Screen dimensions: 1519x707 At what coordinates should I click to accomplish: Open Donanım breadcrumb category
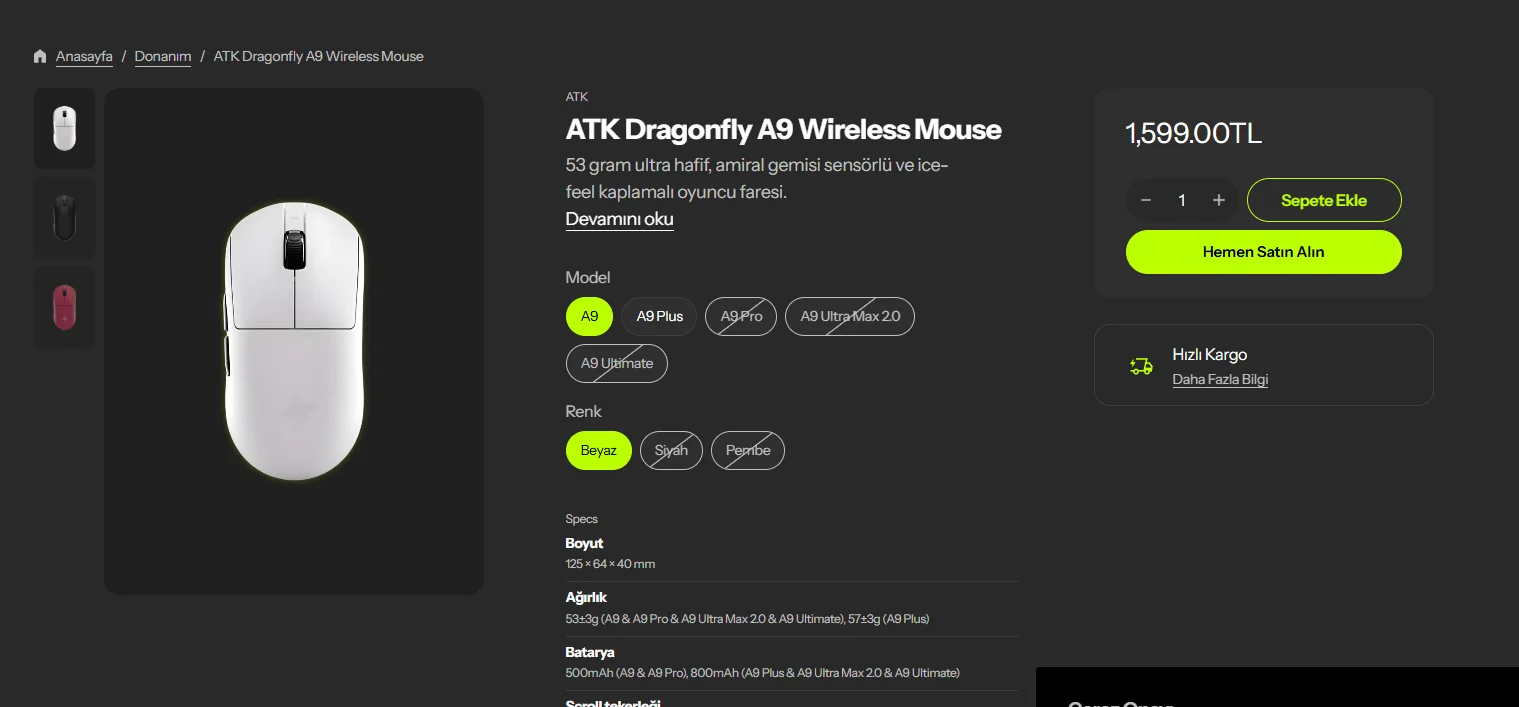tap(163, 56)
